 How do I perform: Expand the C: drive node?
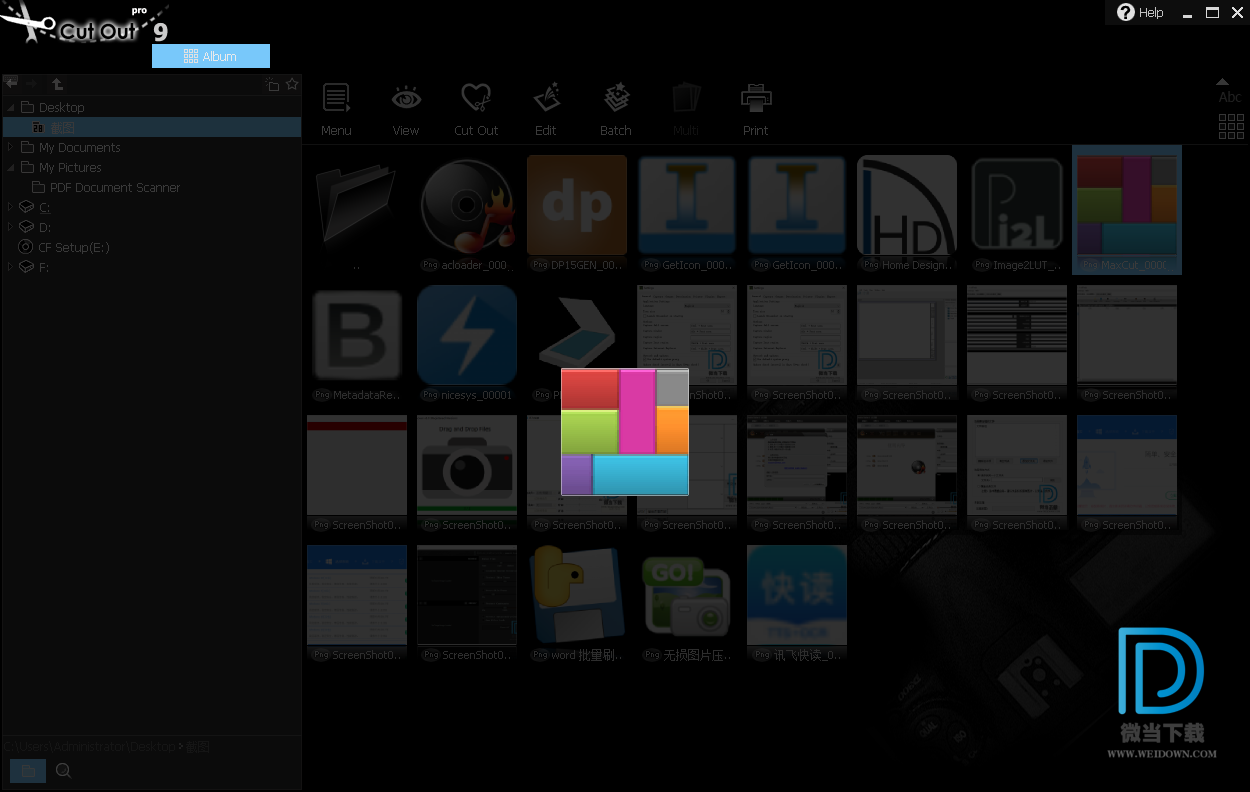tap(11, 207)
